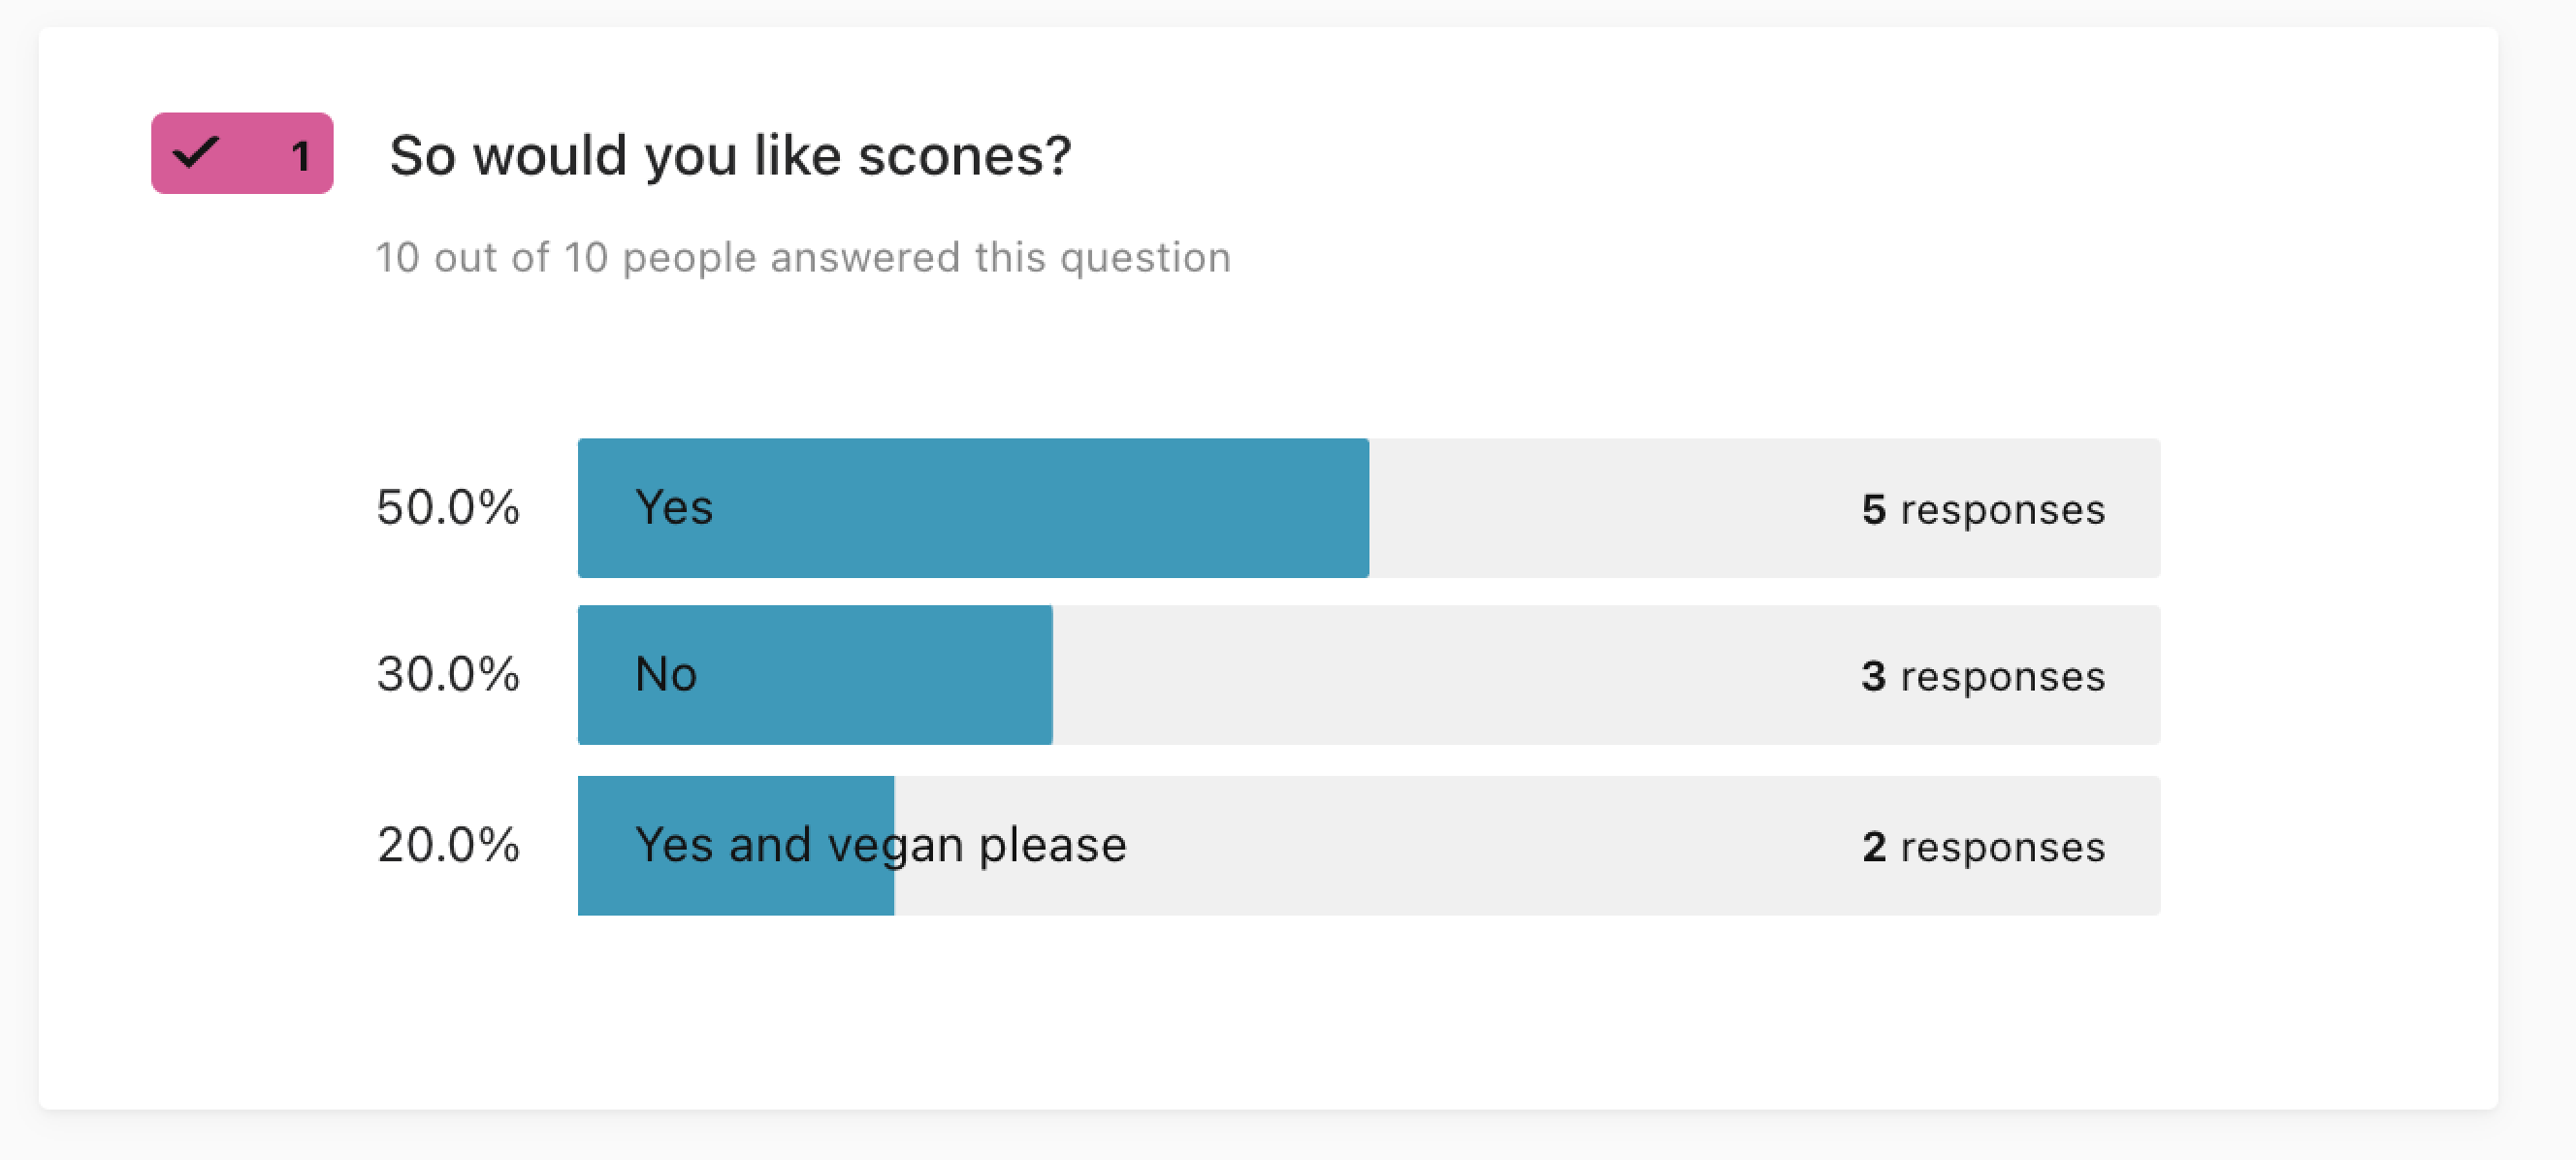Viewport: 2576px width, 1160px height.
Task: Select the "No" answer label
Action: point(666,674)
